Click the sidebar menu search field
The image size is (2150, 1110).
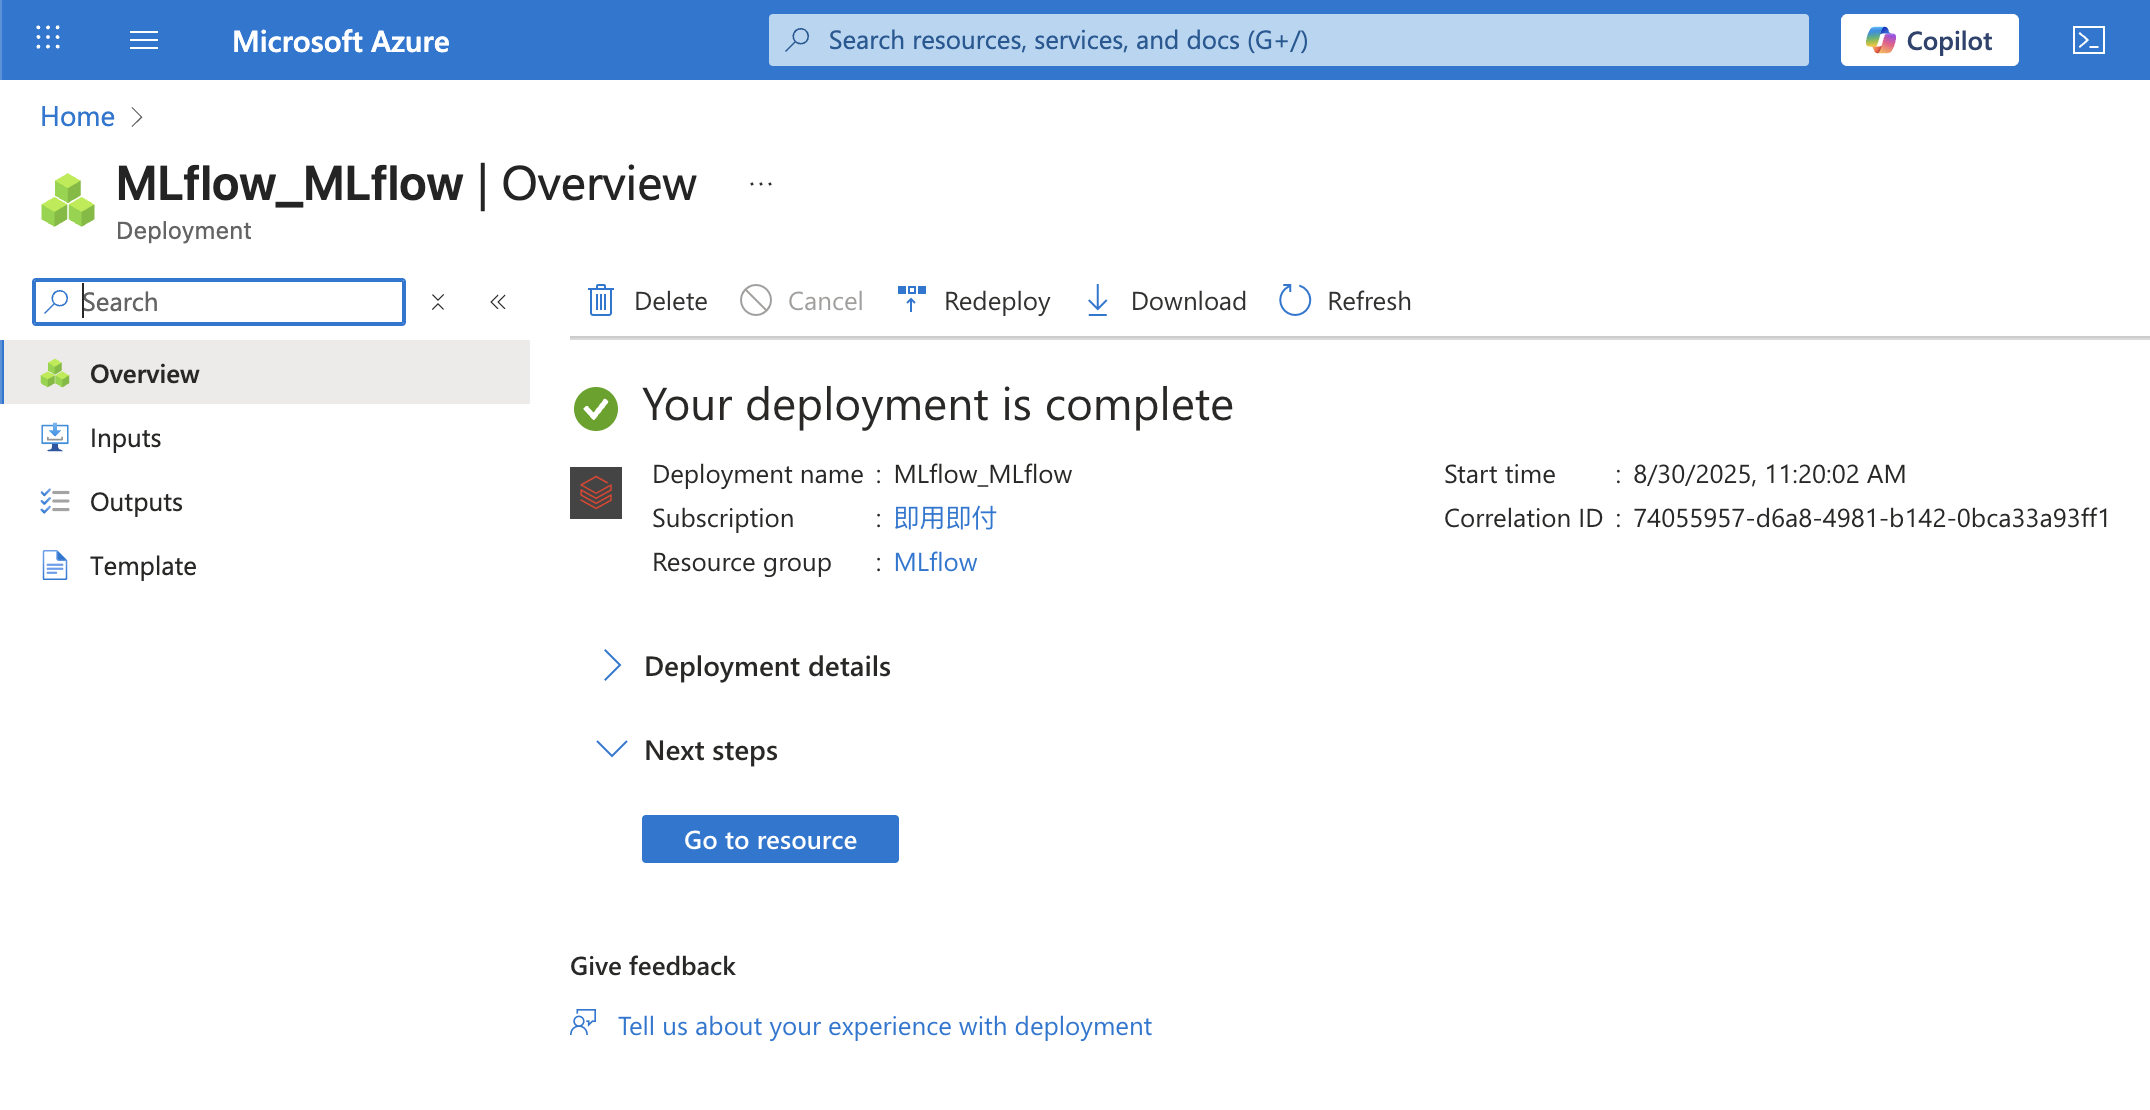coord(219,302)
